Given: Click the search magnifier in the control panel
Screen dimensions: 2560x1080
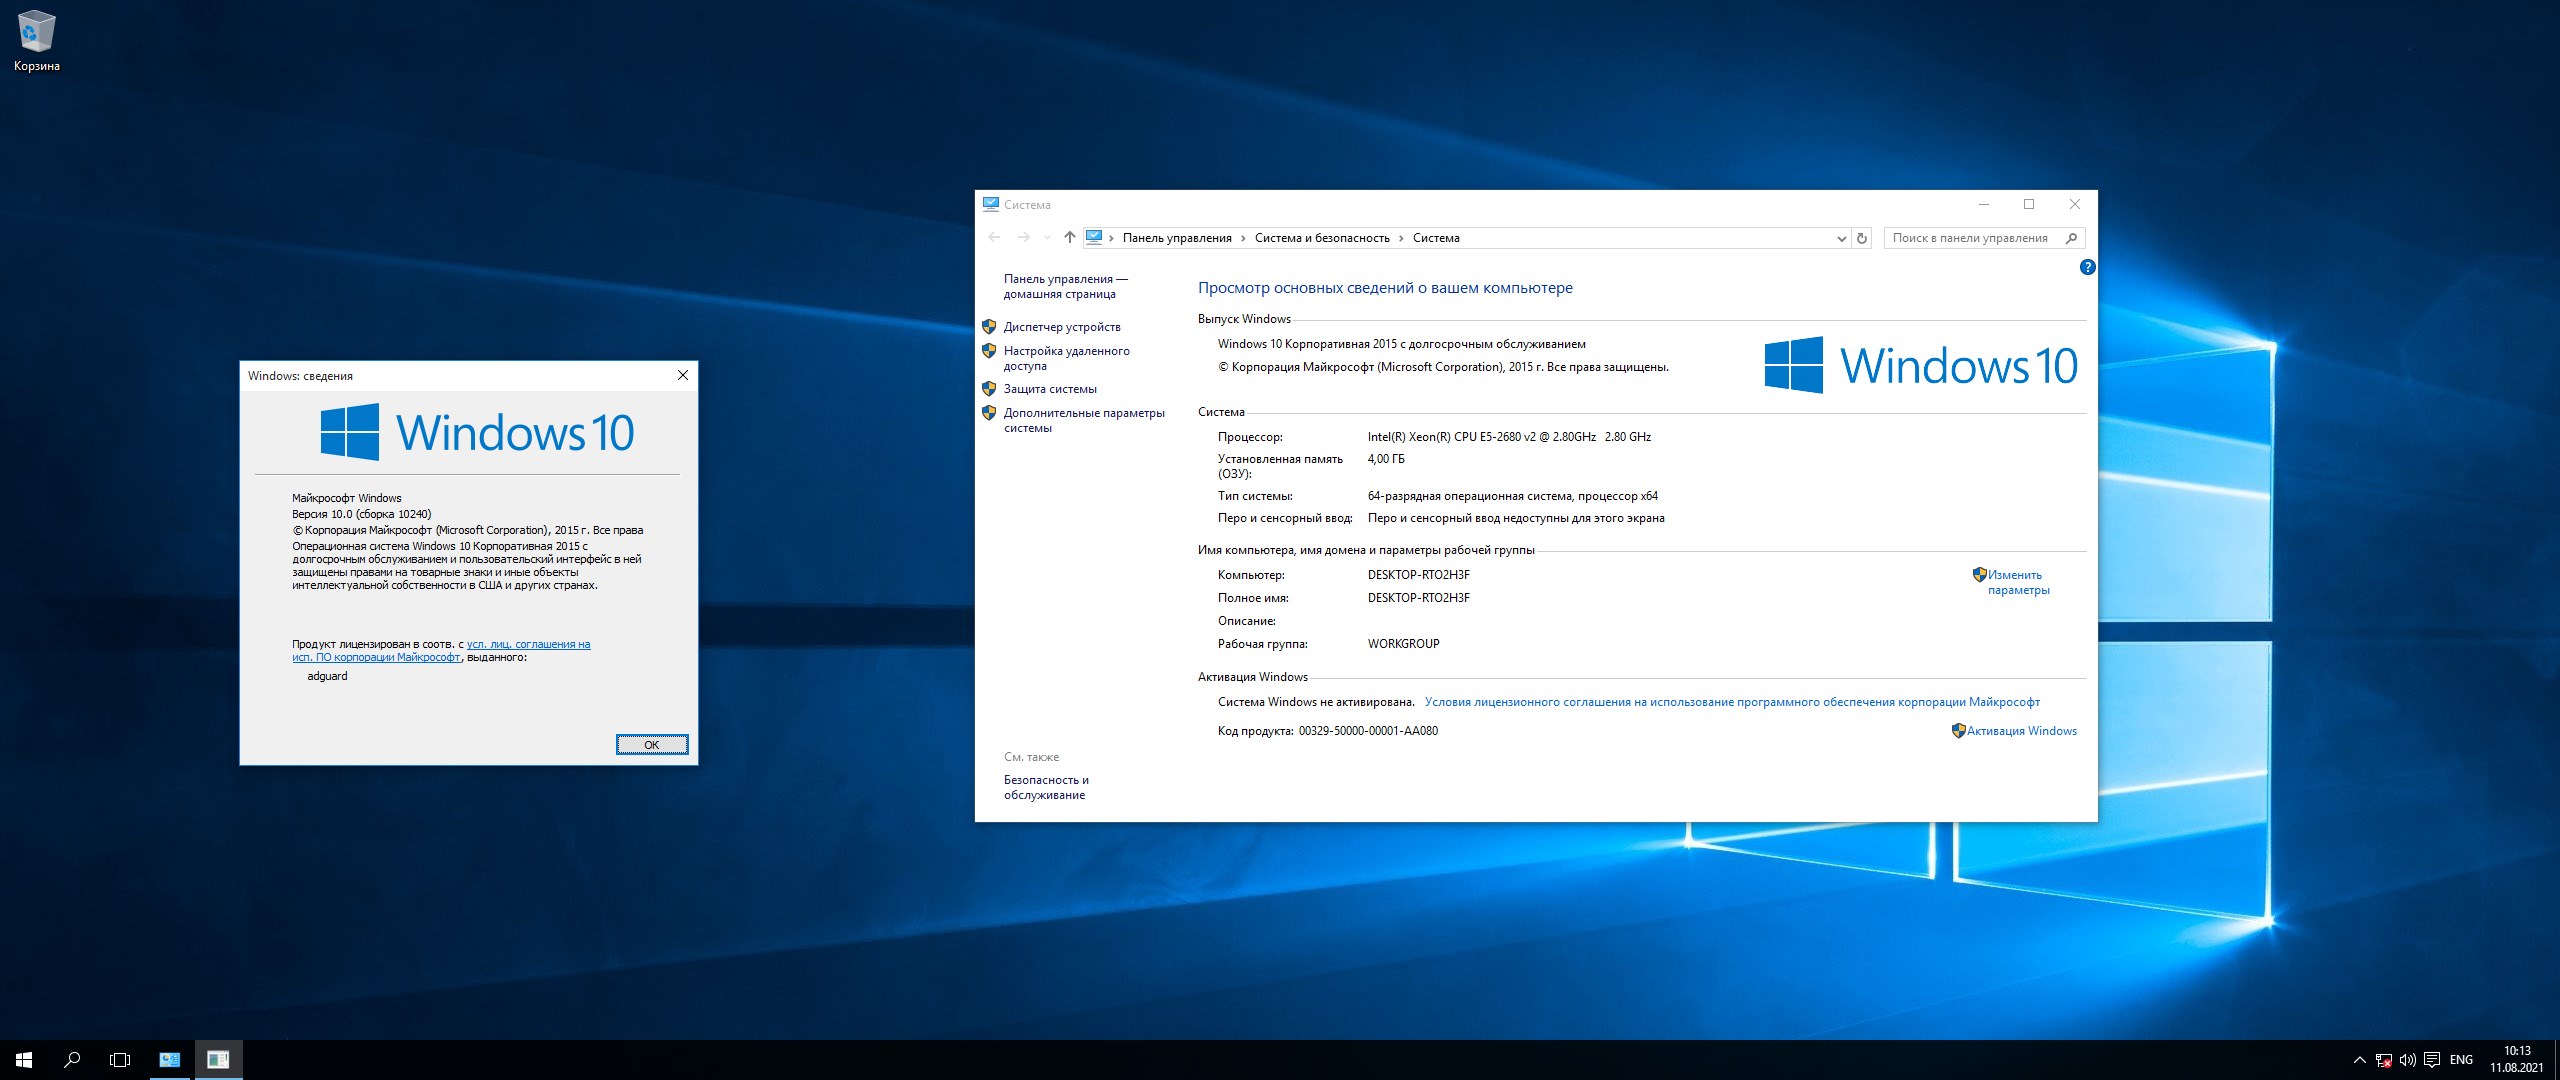Looking at the screenshot, I should click(2072, 238).
